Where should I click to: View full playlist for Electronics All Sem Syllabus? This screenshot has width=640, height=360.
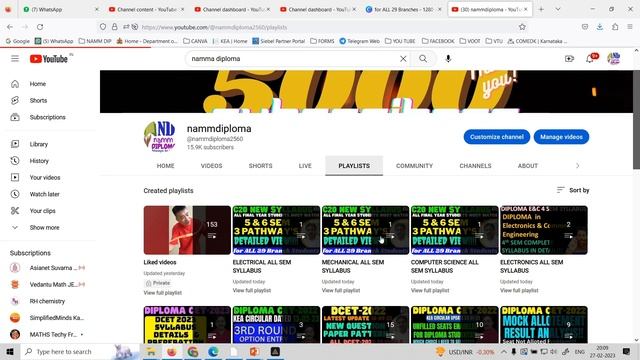click(519, 290)
